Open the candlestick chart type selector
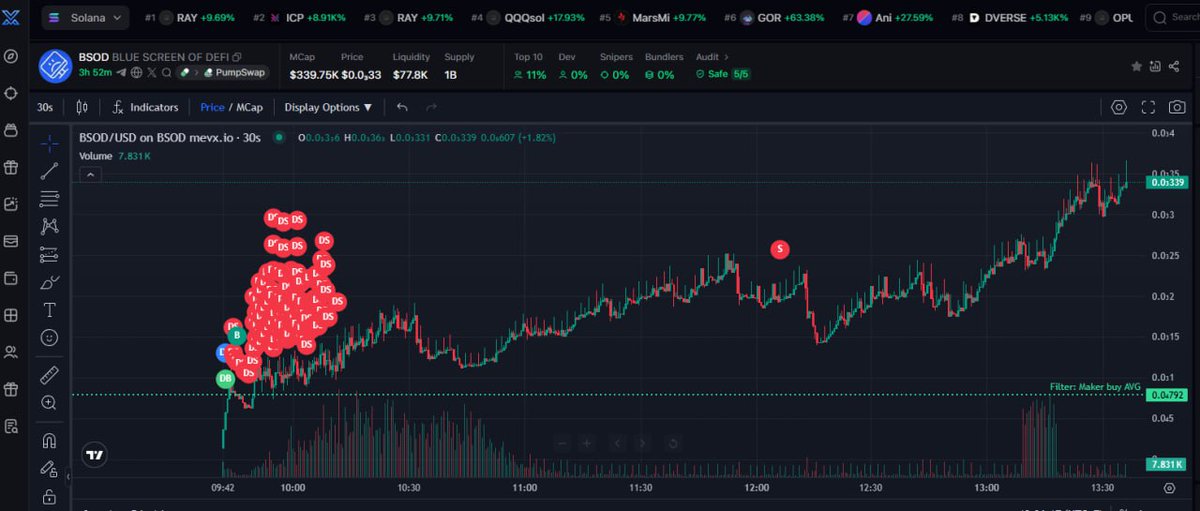The image size is (1200, 511). [81, 107]
